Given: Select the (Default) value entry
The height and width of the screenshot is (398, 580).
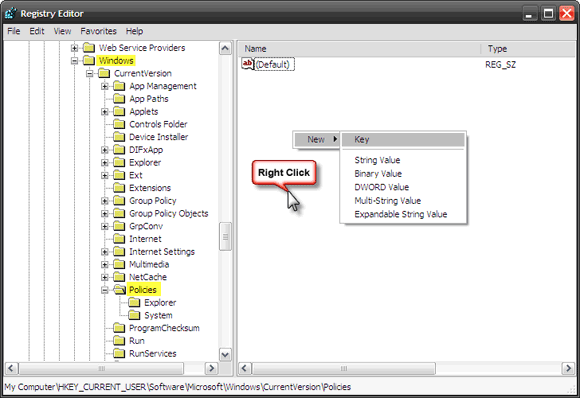Looking at the screenshot, I should point(274,64).
